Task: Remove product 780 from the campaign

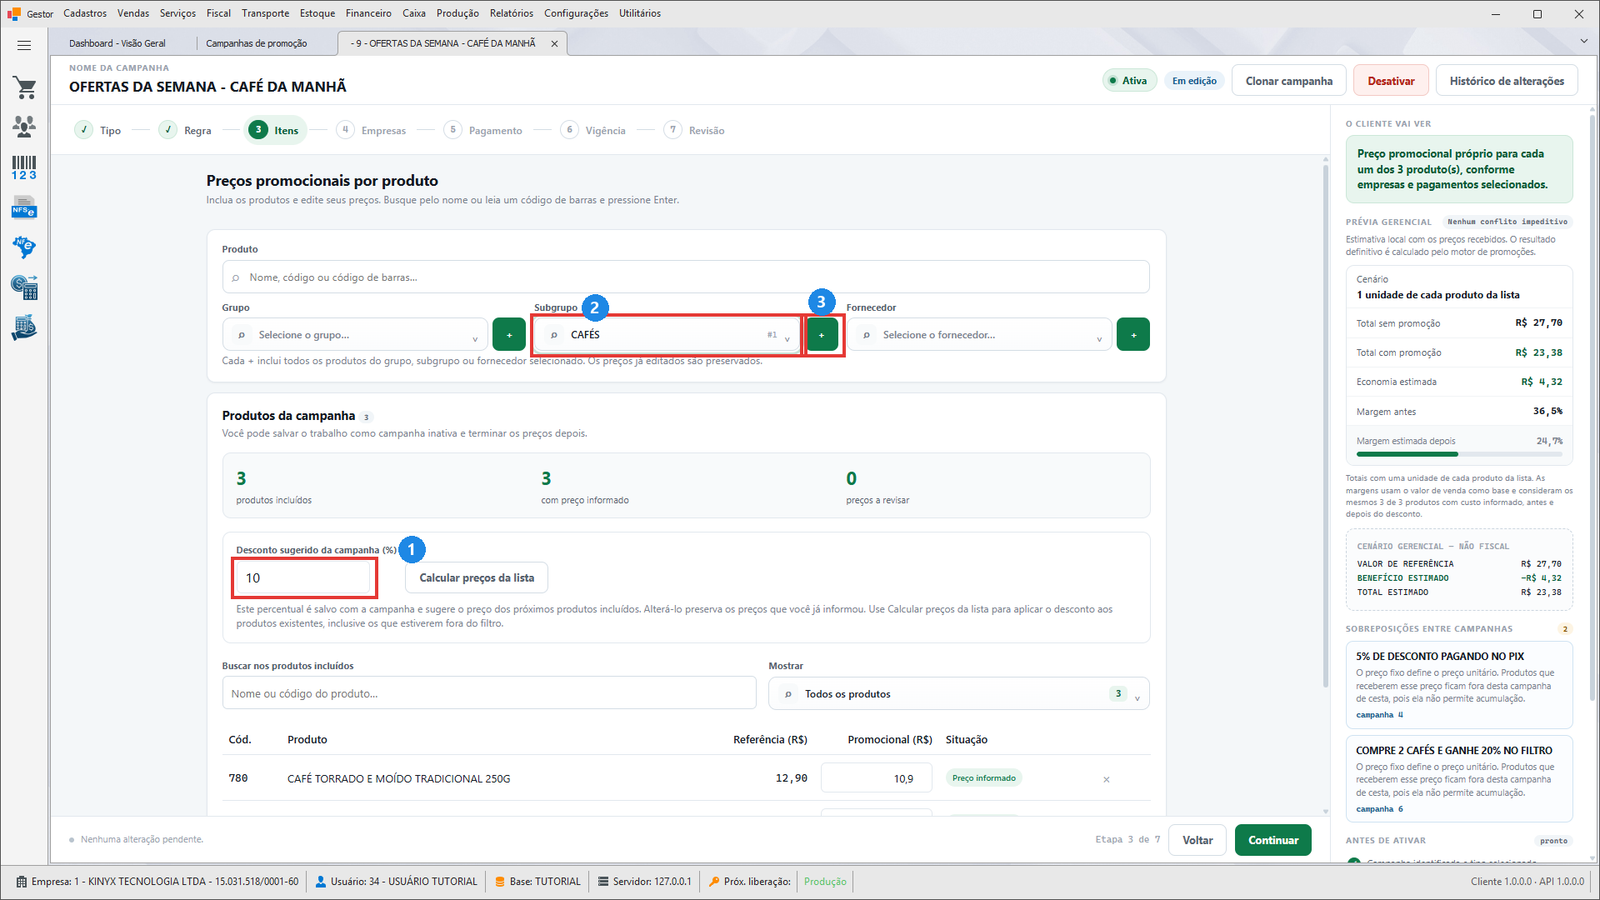Action: point(1106,779)
